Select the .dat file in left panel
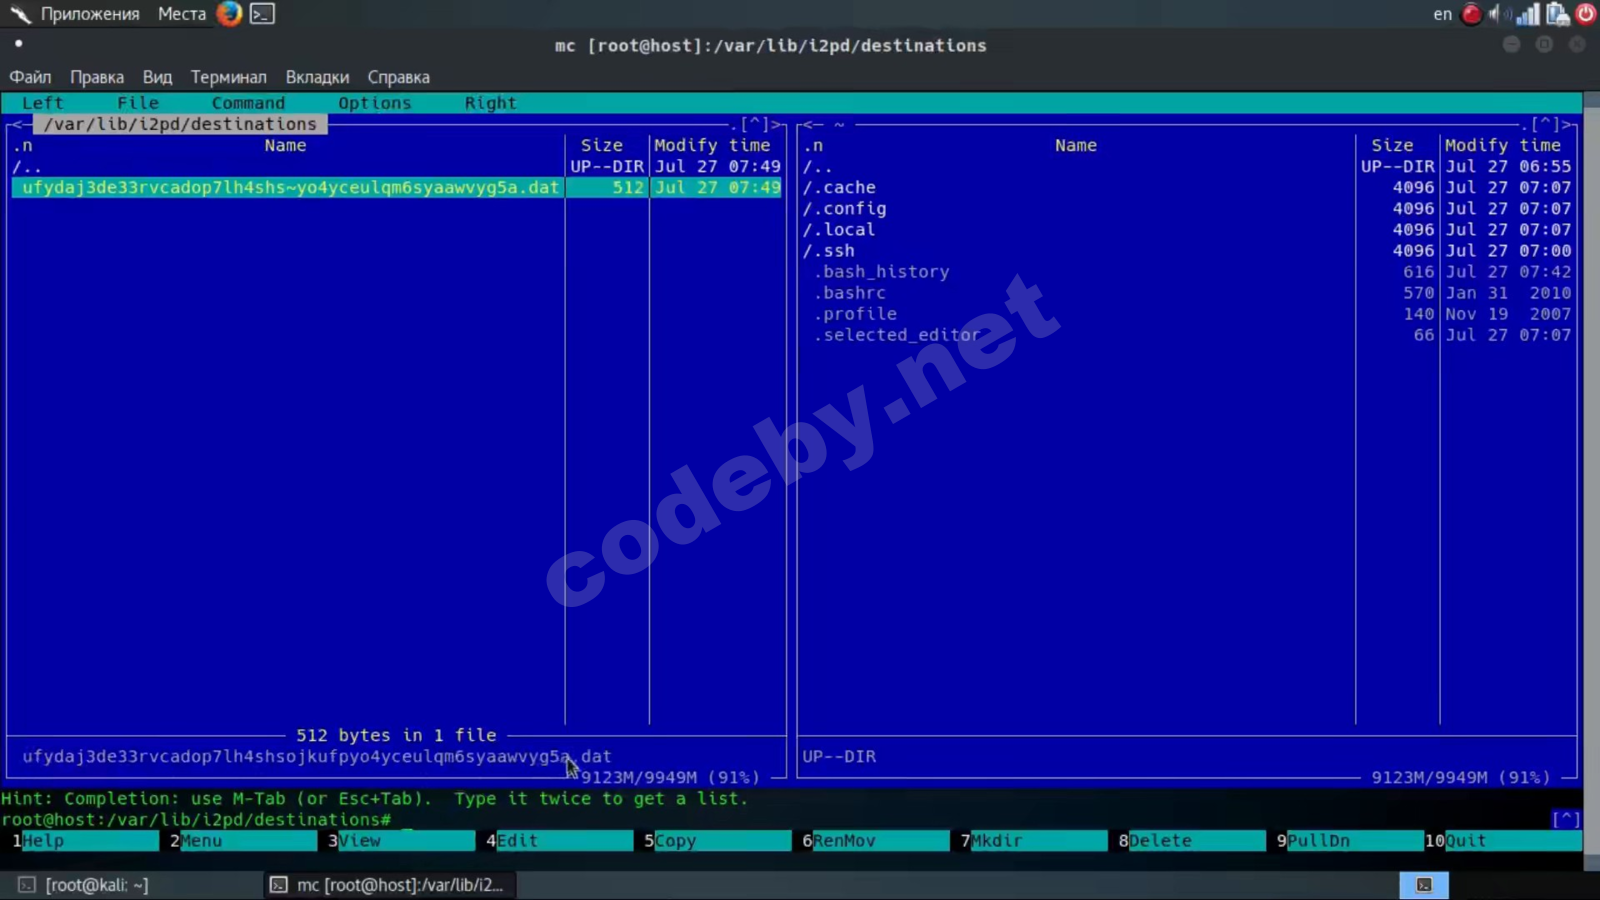 click(397, 188)
